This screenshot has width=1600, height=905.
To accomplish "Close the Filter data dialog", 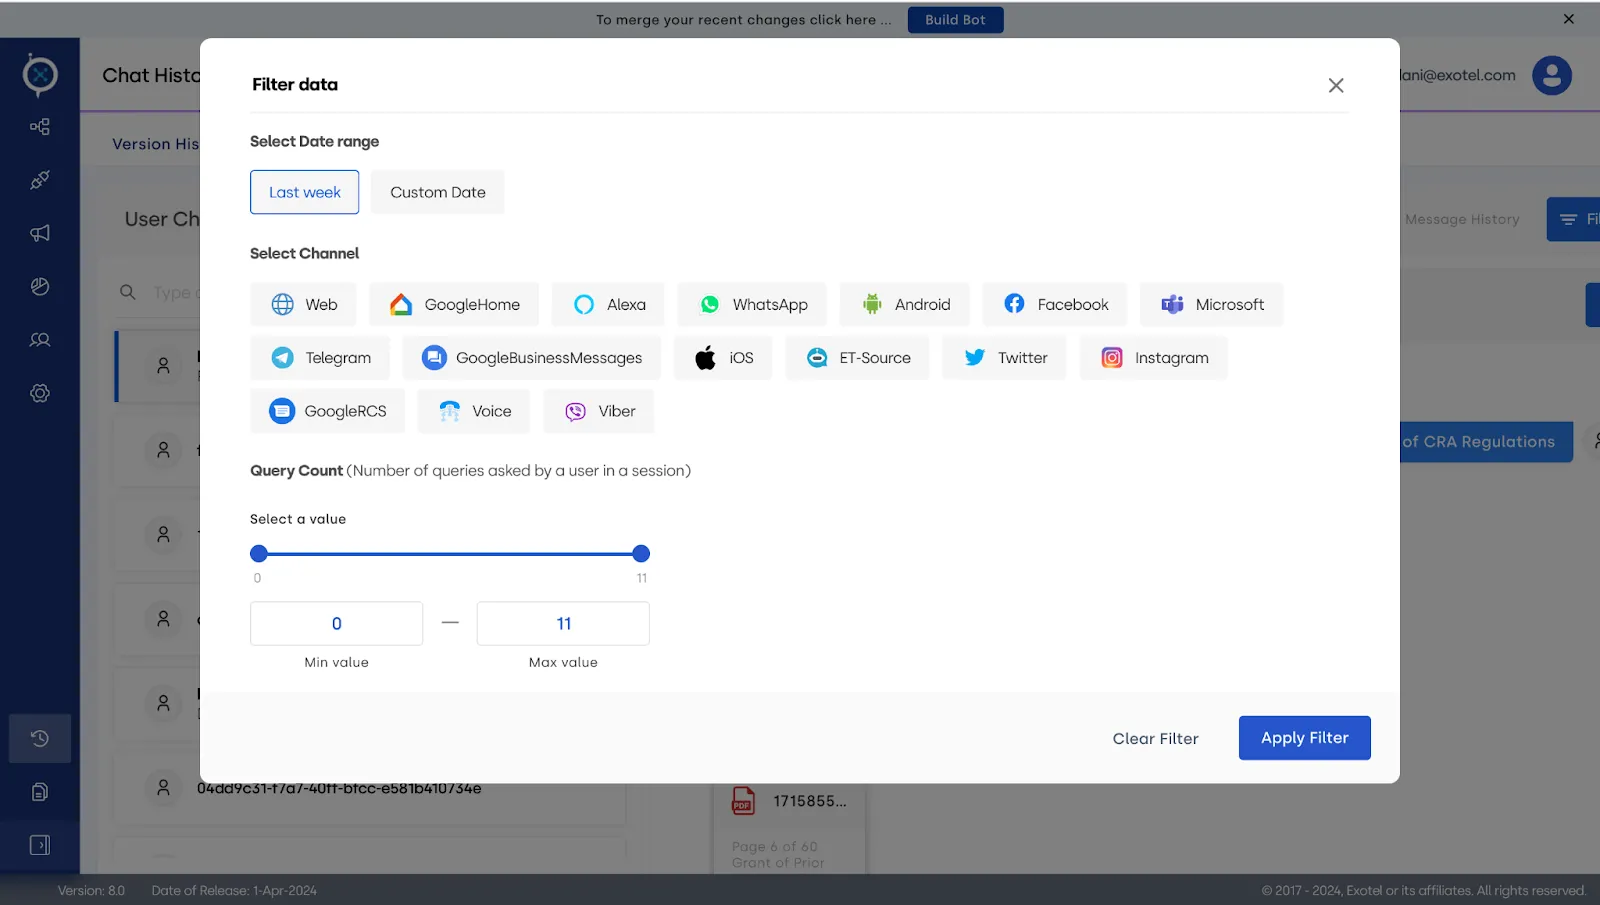I will (x=1336, y=85).
